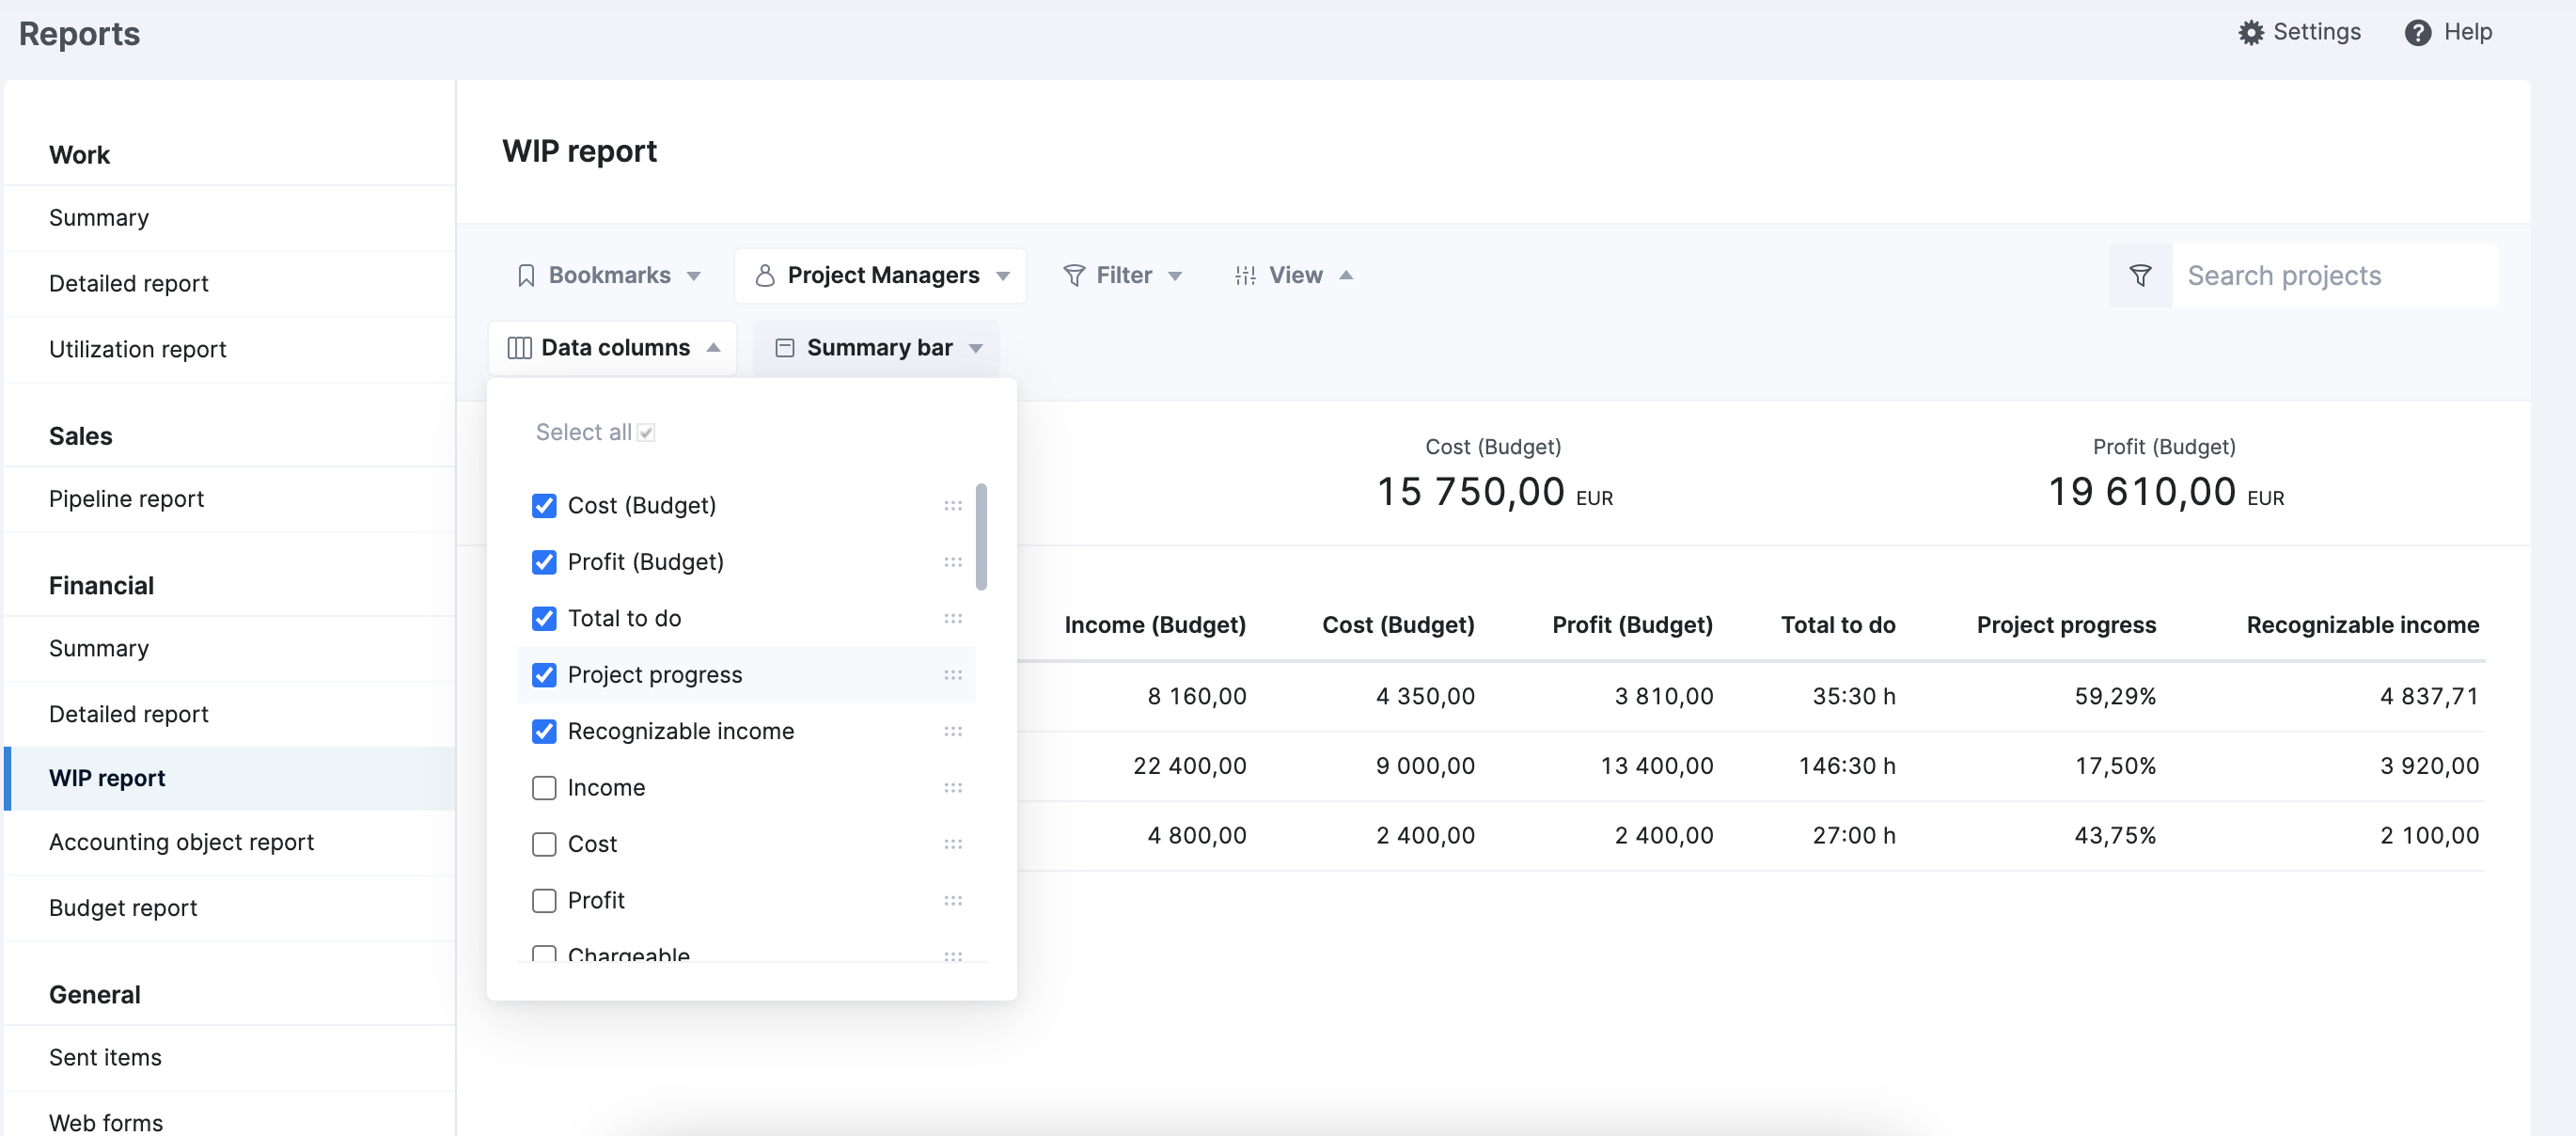This screenshot has height=1136, width=2576.
Task: Collapse the View dropdown arrow
Action: pos(1346,275)
